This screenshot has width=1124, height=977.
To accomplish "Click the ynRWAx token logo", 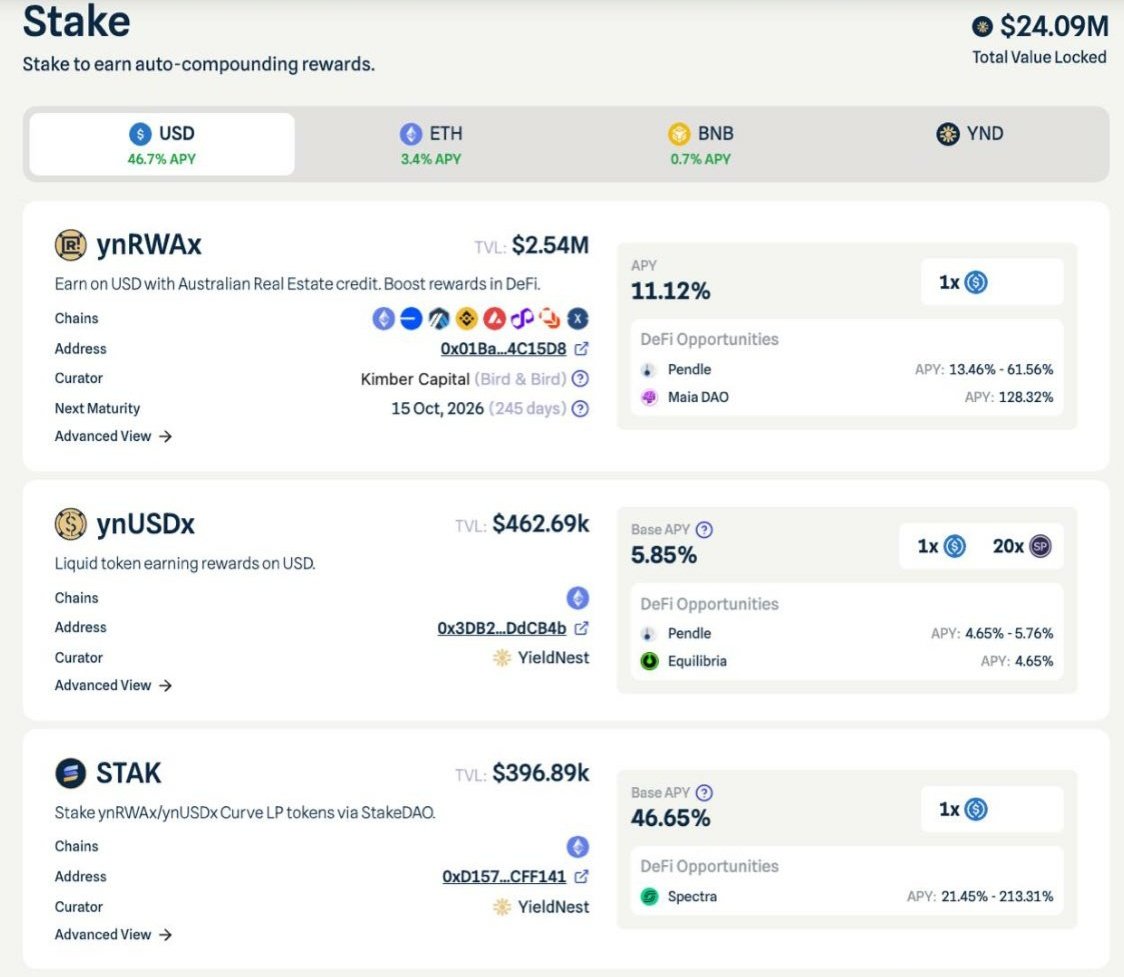I will pyautogui.click(x=70, y=244).
